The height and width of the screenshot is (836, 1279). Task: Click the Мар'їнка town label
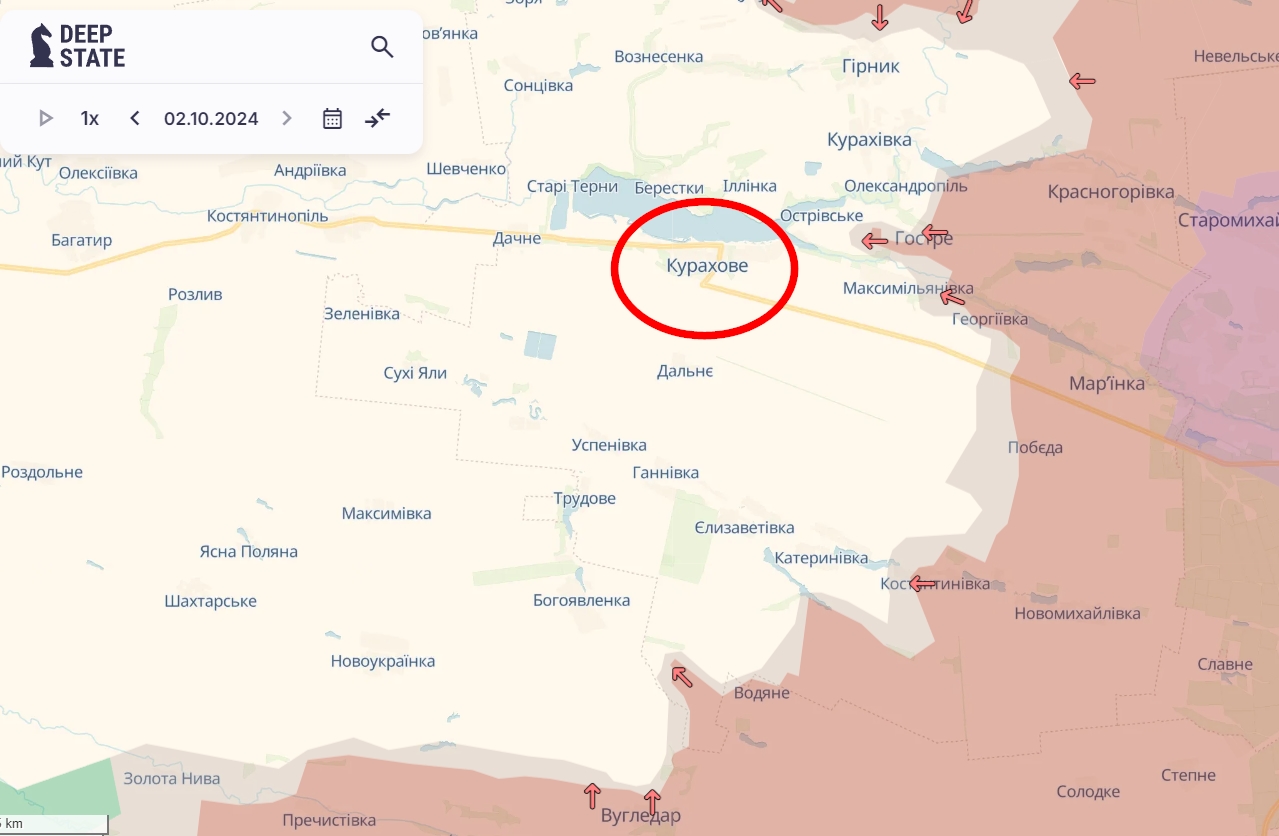tap(1107, 383)
